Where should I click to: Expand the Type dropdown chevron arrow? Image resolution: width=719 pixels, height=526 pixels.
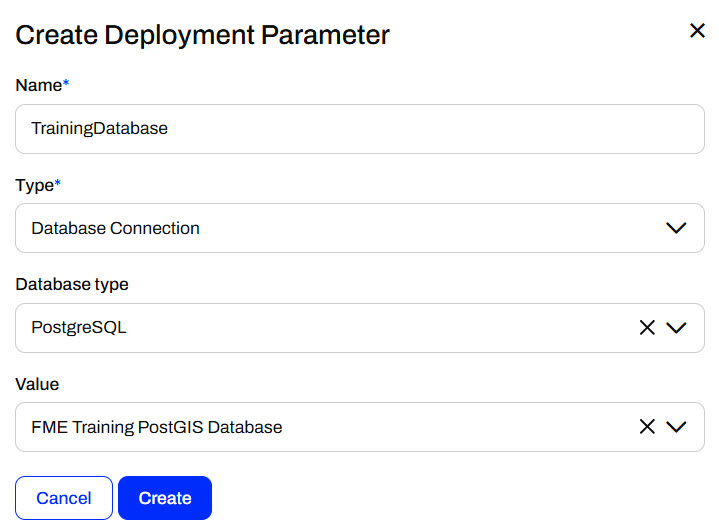676,228
